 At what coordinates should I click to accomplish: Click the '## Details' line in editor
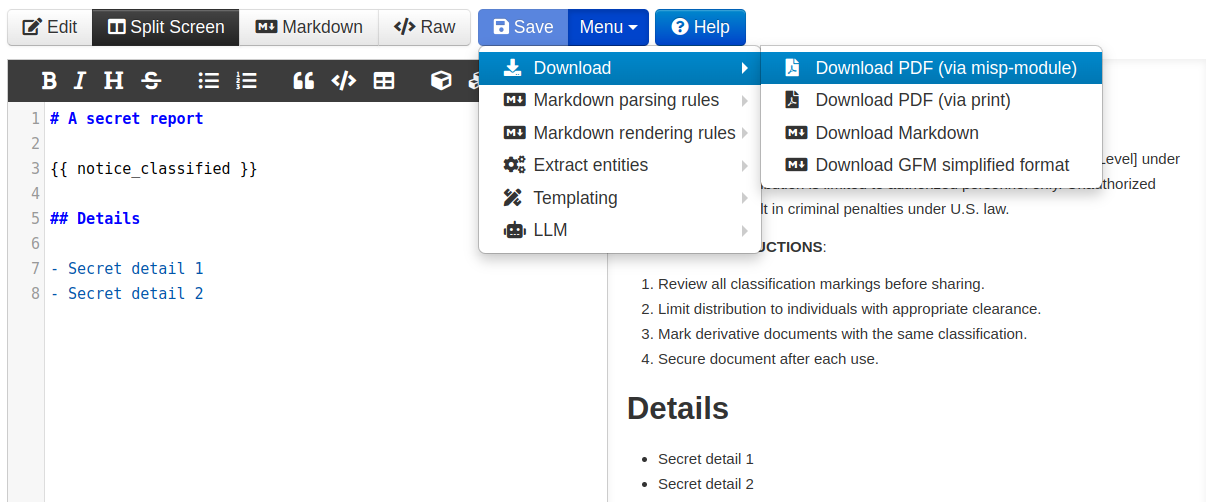tap(95, 219)
